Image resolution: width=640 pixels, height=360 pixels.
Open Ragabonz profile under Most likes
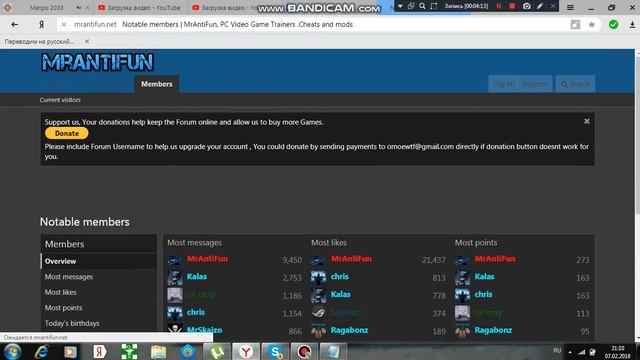(349, 330)
